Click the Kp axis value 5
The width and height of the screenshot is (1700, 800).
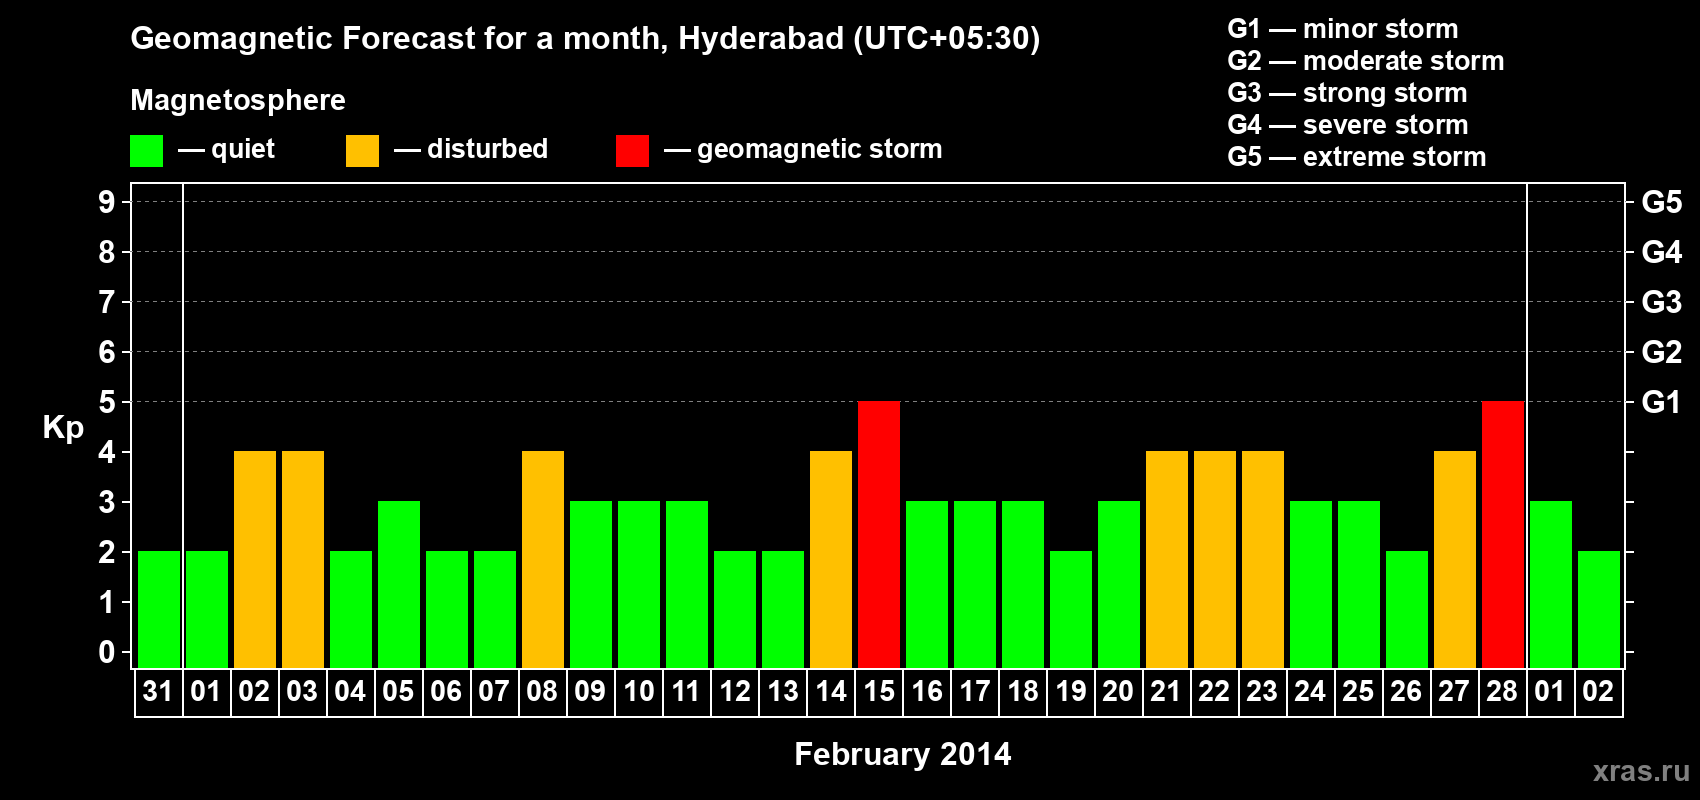point(107,402)
